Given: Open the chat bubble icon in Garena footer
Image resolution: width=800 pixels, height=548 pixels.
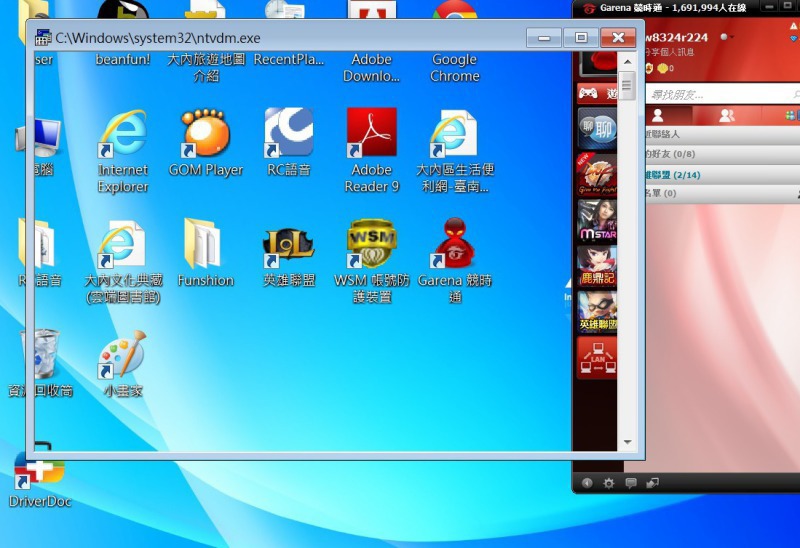Looking at the screenshot, I should (x=631, y=483).
